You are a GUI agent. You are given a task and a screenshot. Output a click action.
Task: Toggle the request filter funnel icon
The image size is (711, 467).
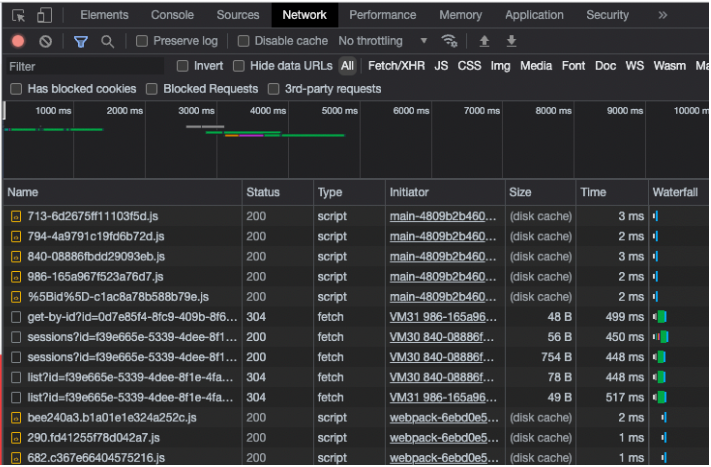tap(81, 41)
